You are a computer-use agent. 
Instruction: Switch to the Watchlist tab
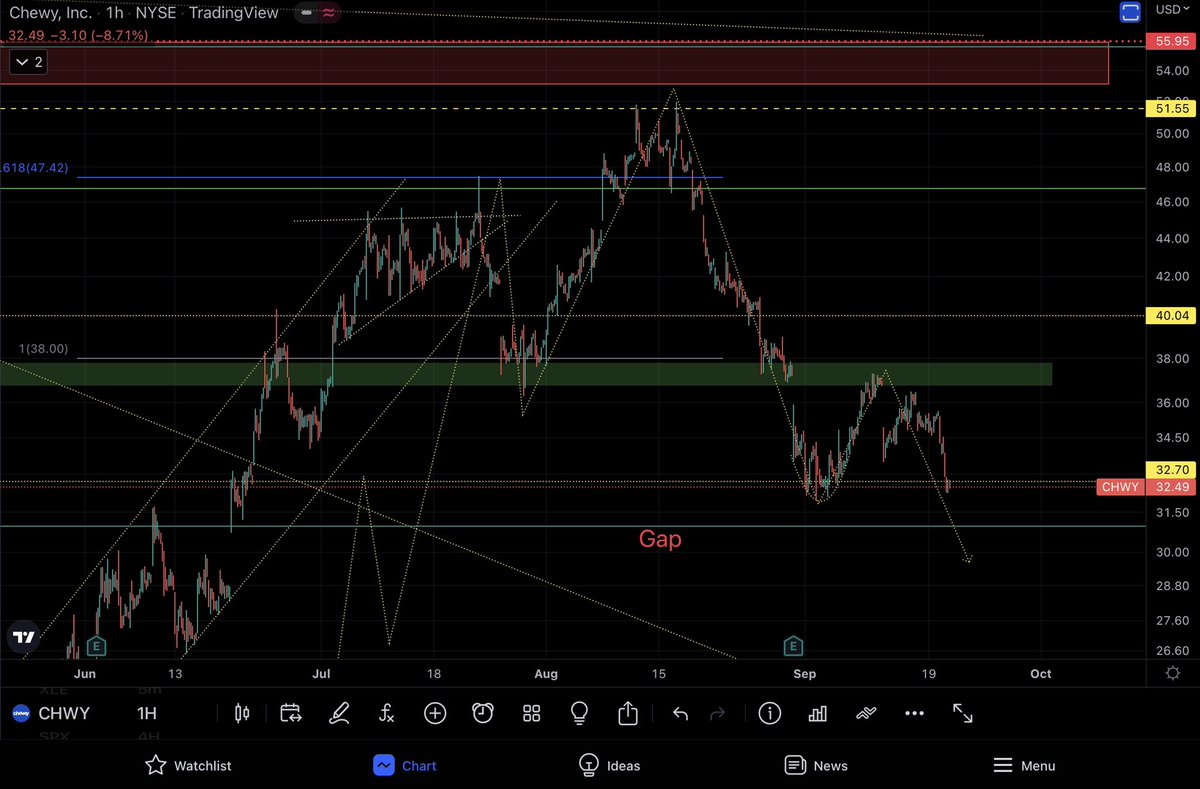(x=188, y=765)
